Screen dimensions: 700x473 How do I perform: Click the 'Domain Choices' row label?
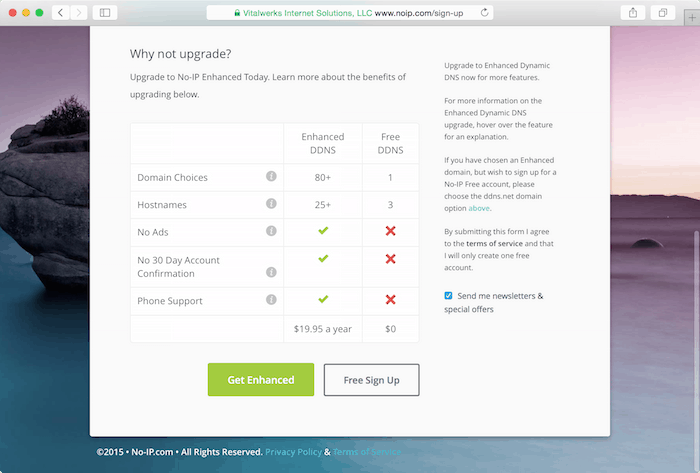click(x=172, y=177)
